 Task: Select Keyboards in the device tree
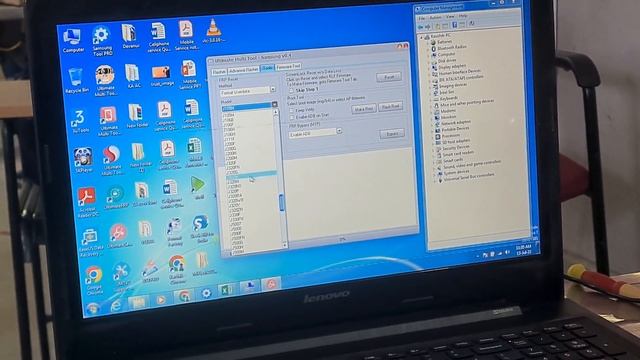[x=449, y=98]
